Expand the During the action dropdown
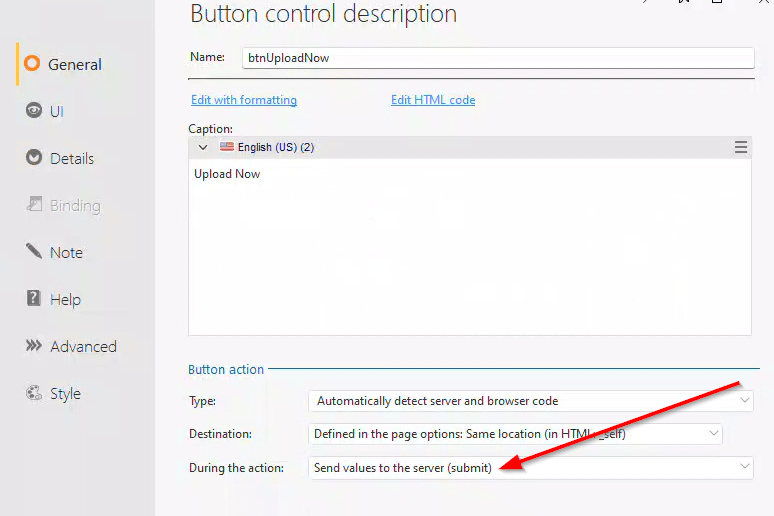The width and height of the screenshot is (774, 516). point(530,468)
